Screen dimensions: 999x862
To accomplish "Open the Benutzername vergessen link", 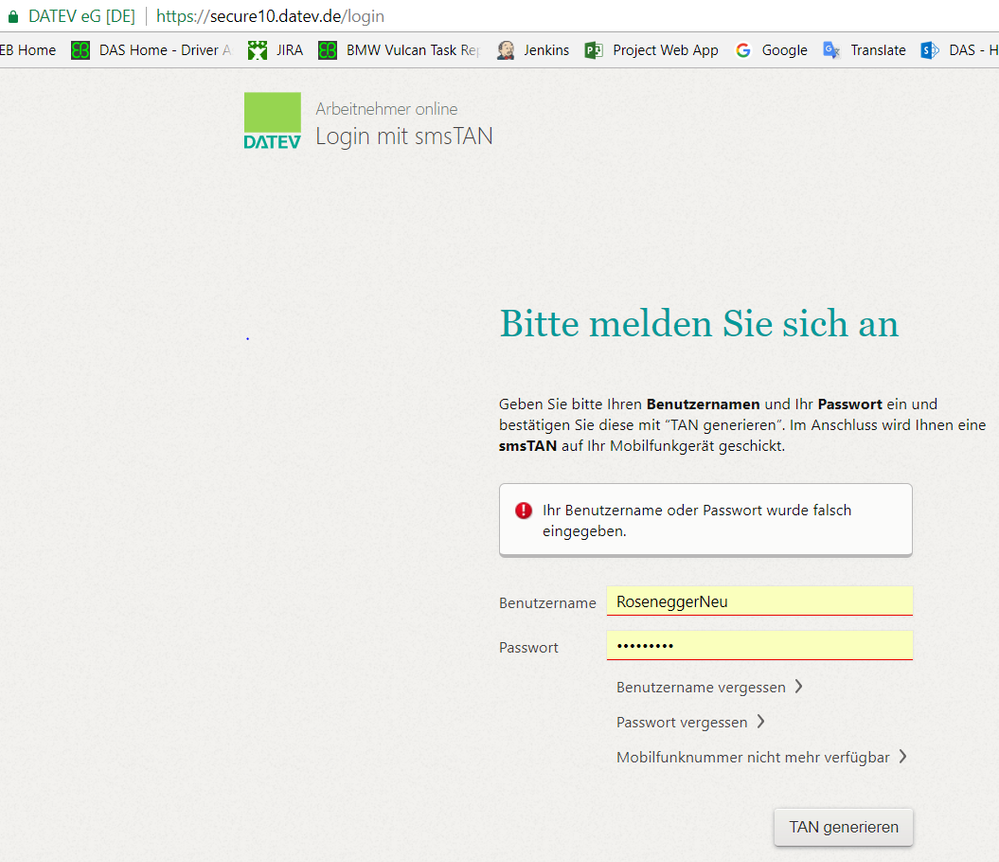I will [701, 687].
